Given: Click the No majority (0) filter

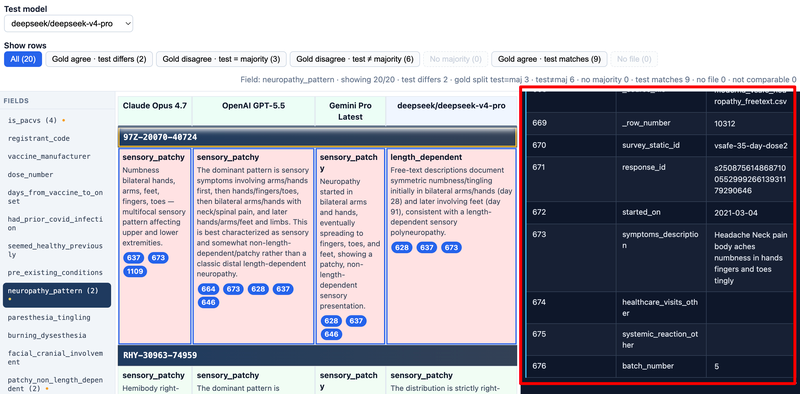Looking at the screenshot, I should (x=456, y=59).
